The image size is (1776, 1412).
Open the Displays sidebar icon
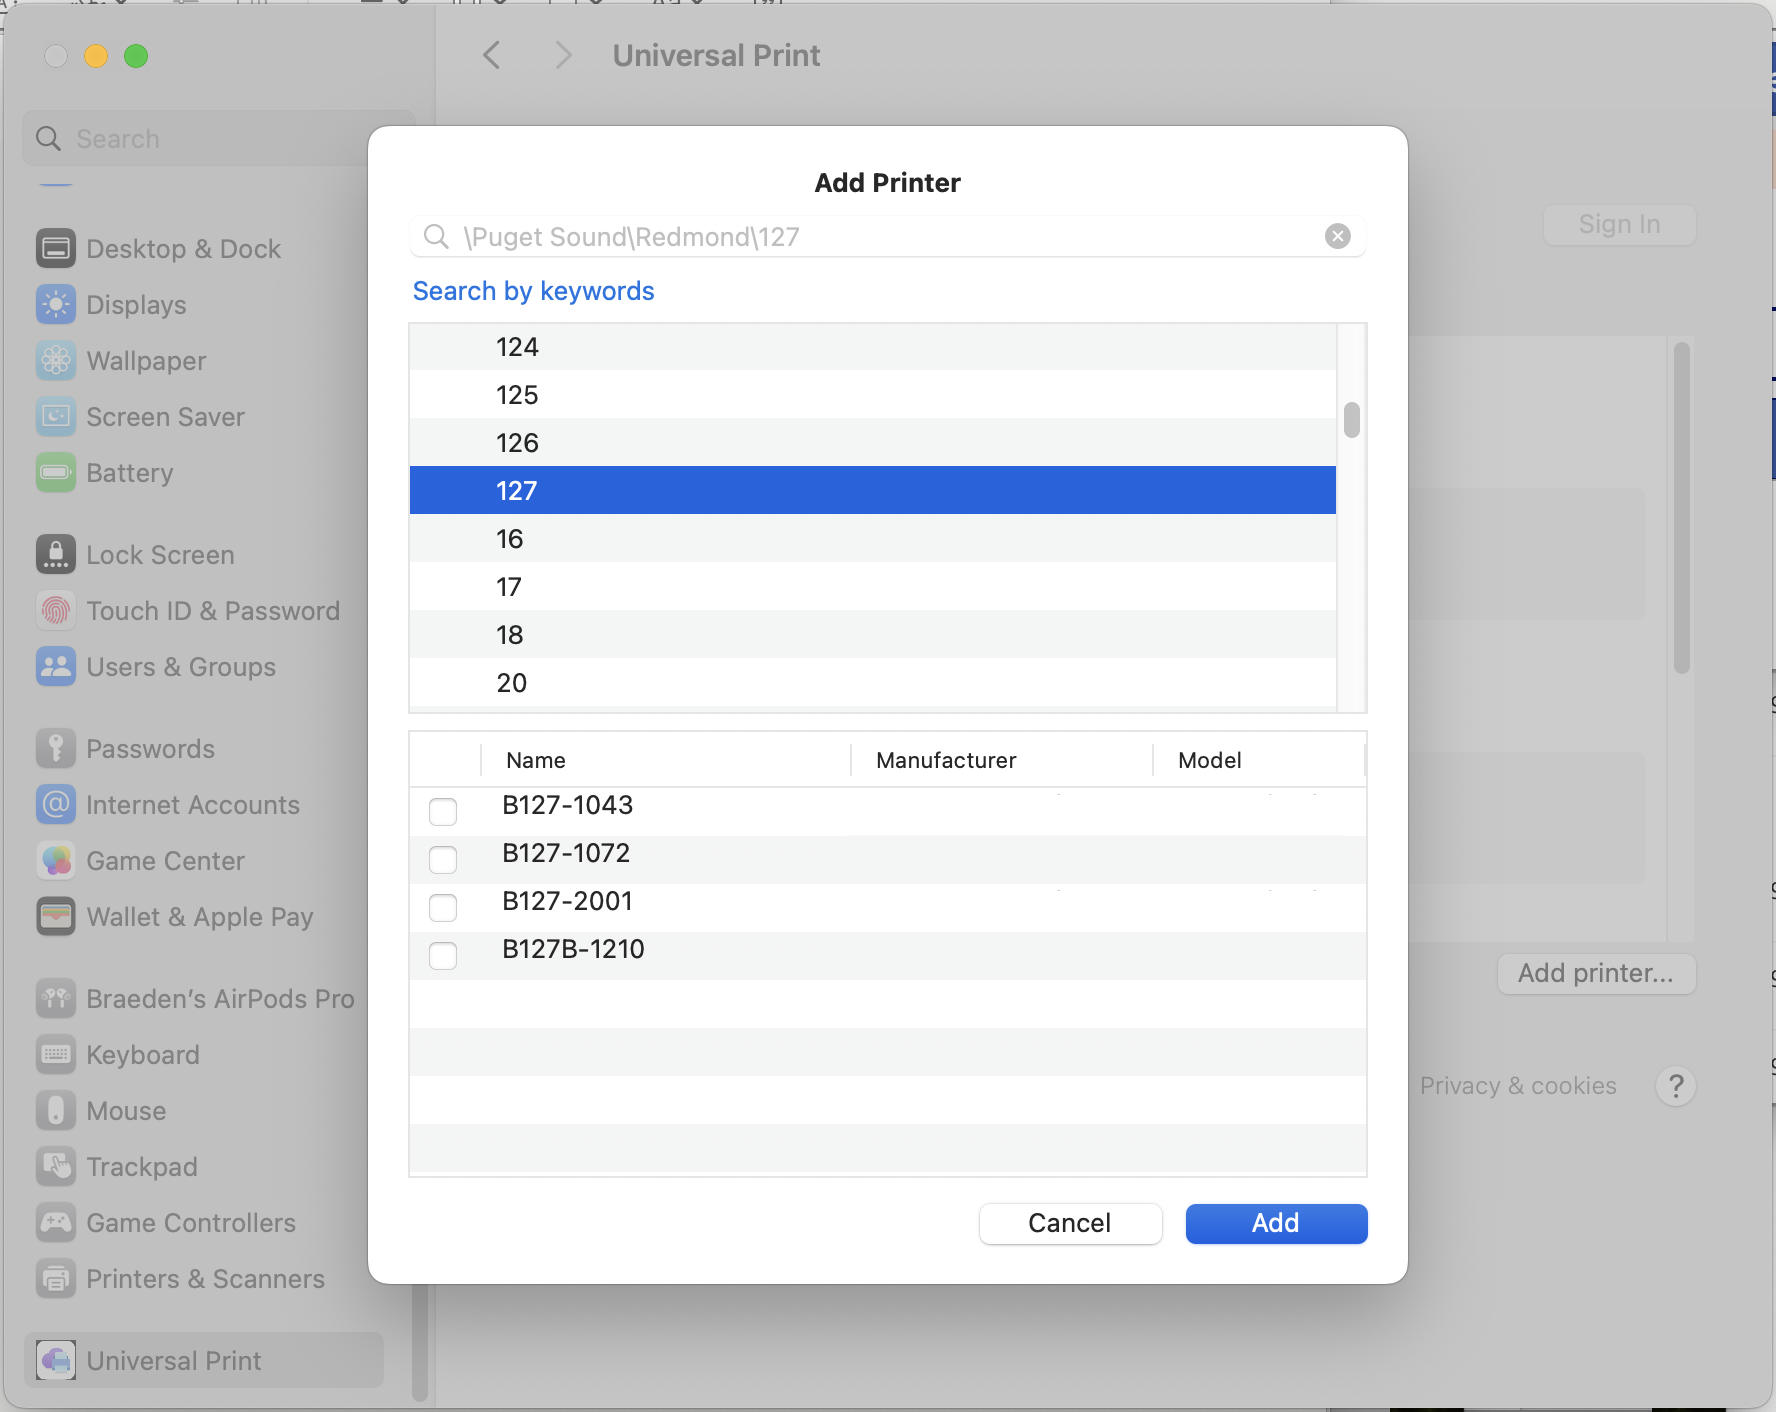[x=56, y=304]
